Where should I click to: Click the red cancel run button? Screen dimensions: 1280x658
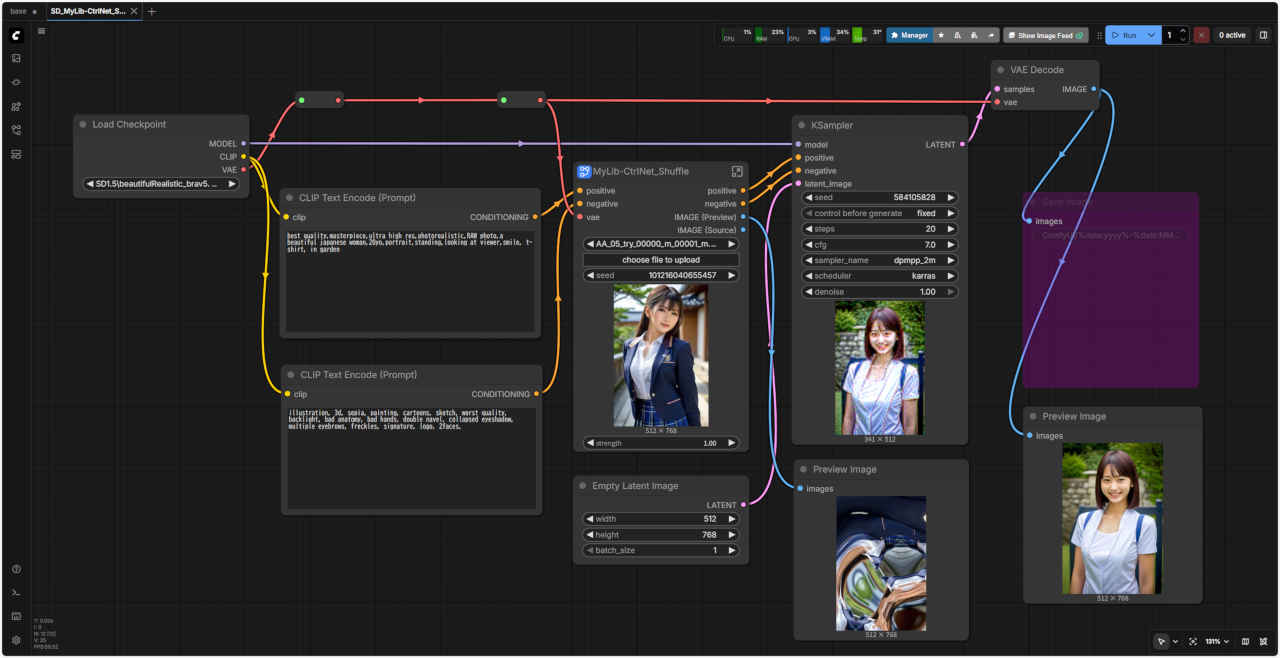coord(1201,35)
